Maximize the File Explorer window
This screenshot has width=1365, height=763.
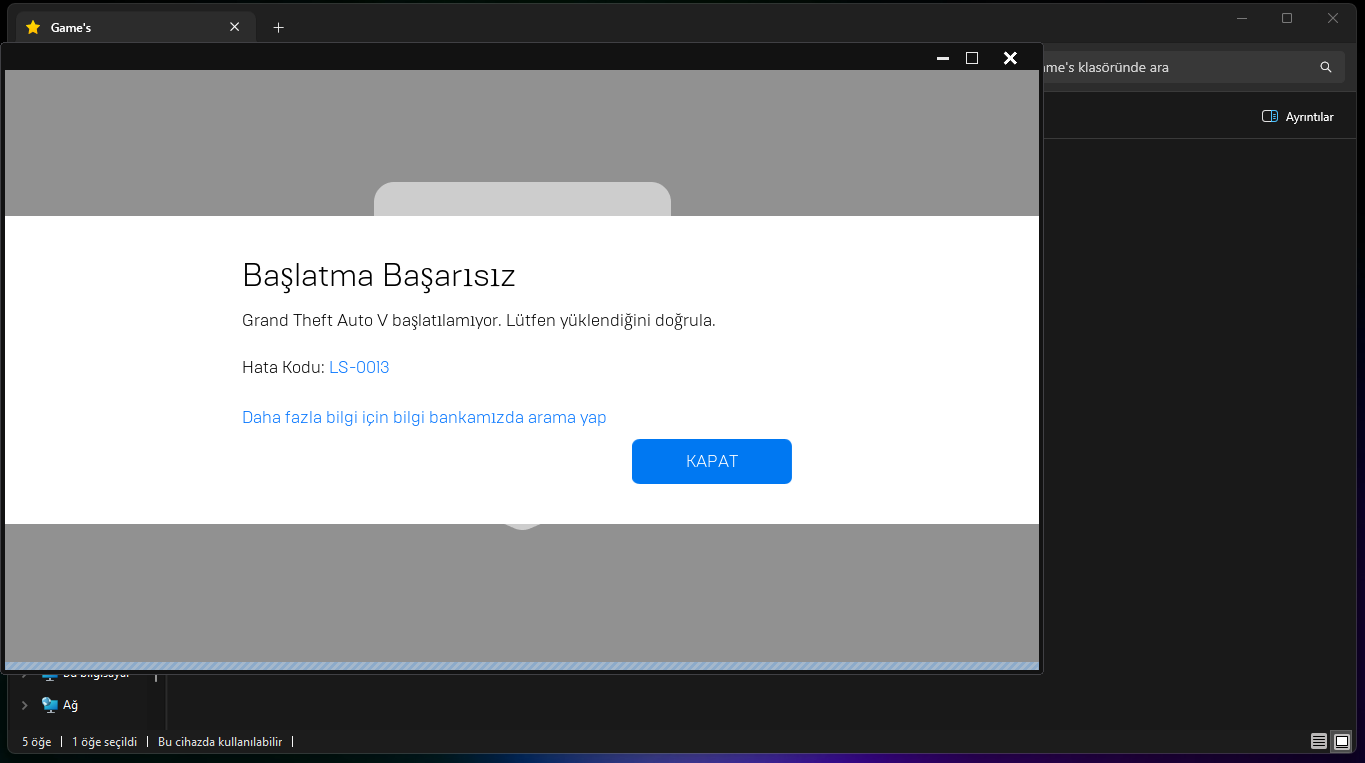tap(1287, 18)
